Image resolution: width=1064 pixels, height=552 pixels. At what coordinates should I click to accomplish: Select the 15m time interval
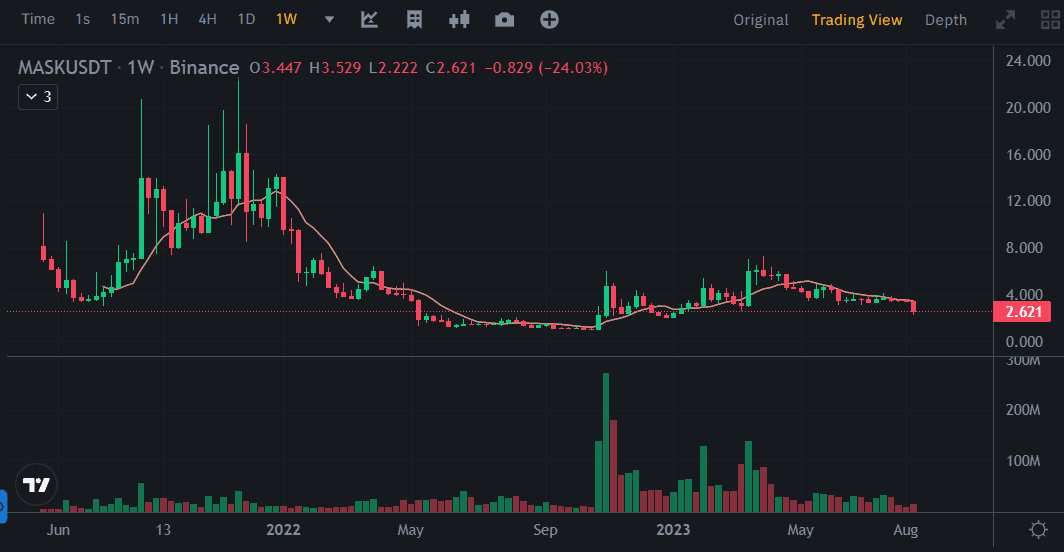(125, 19)
